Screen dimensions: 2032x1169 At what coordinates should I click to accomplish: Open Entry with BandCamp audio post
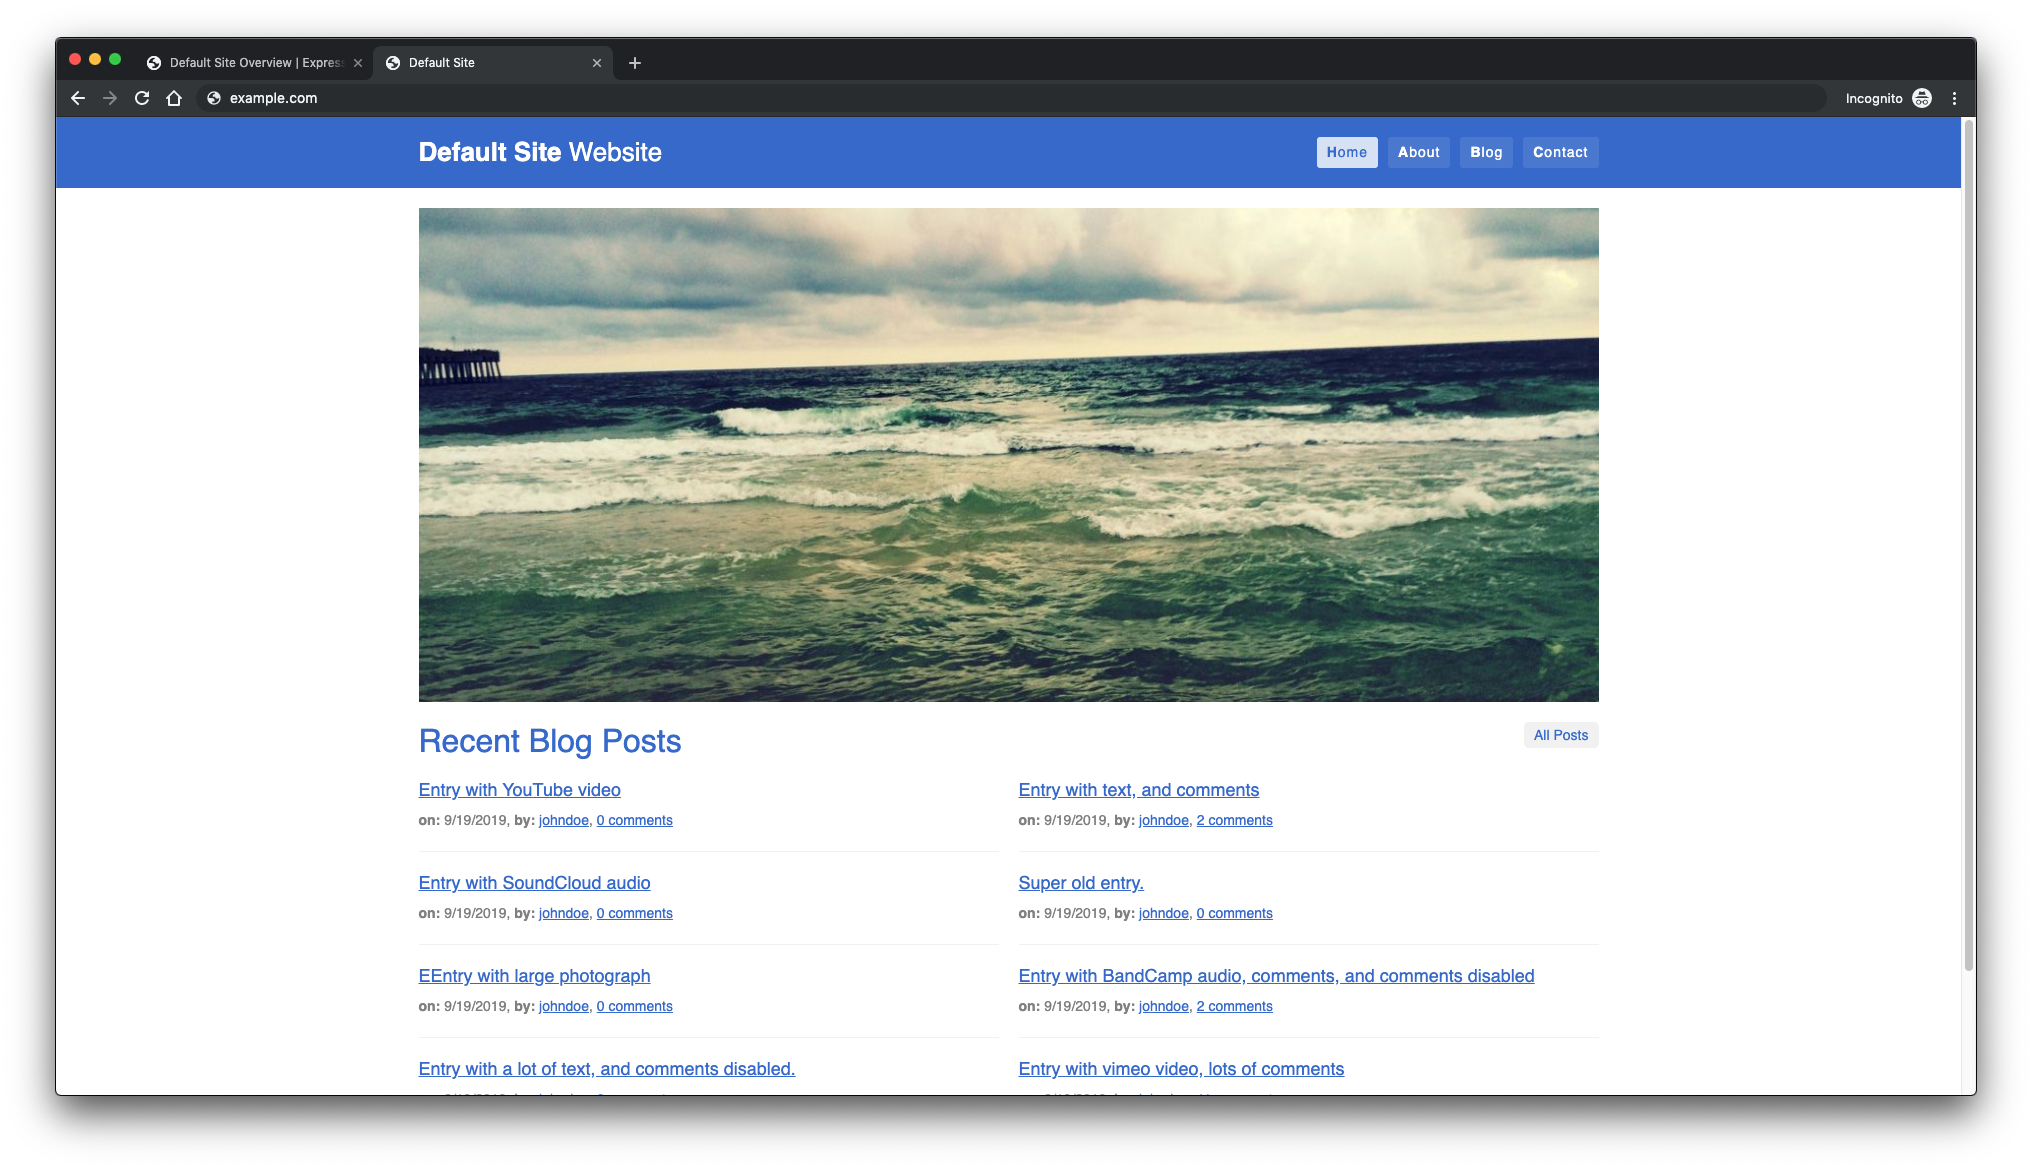pyautogui.click(x=1276, y=976)
